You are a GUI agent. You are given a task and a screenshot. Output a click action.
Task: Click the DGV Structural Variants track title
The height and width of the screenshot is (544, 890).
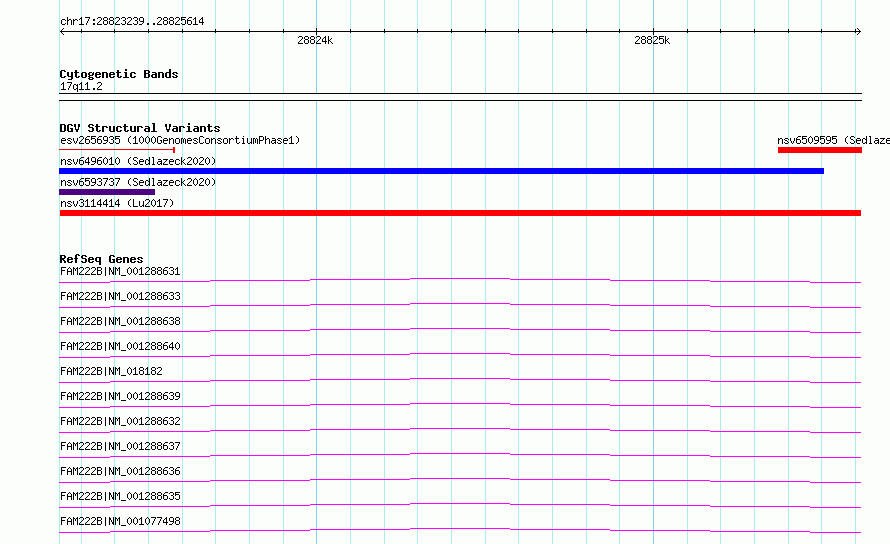point(140,128)
